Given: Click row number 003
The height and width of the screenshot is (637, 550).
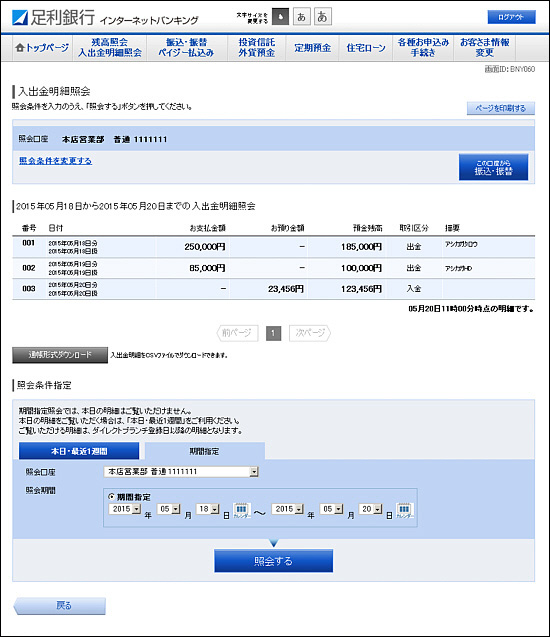Looking at the screenshot, I should tap(28, 289).
